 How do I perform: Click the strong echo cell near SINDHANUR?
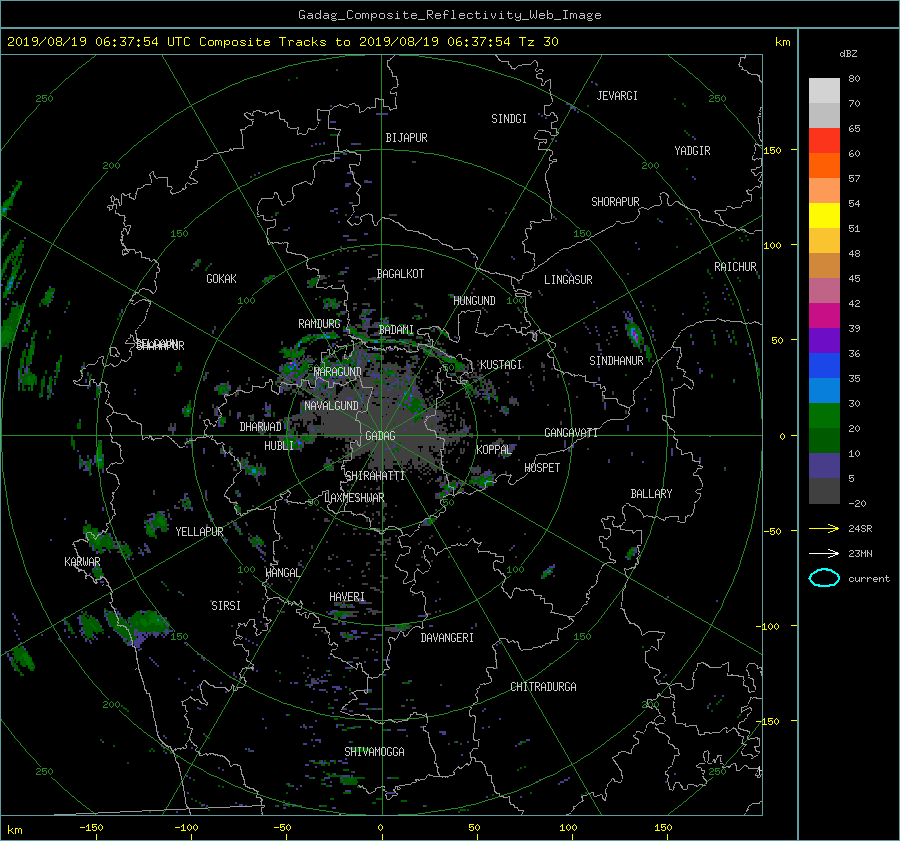(634, 334)
